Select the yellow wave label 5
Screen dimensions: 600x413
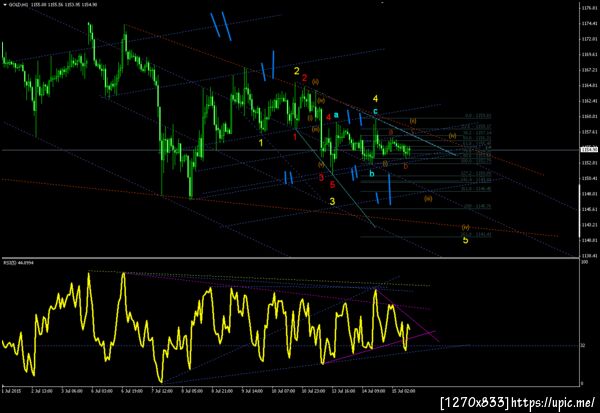[465, 240]
